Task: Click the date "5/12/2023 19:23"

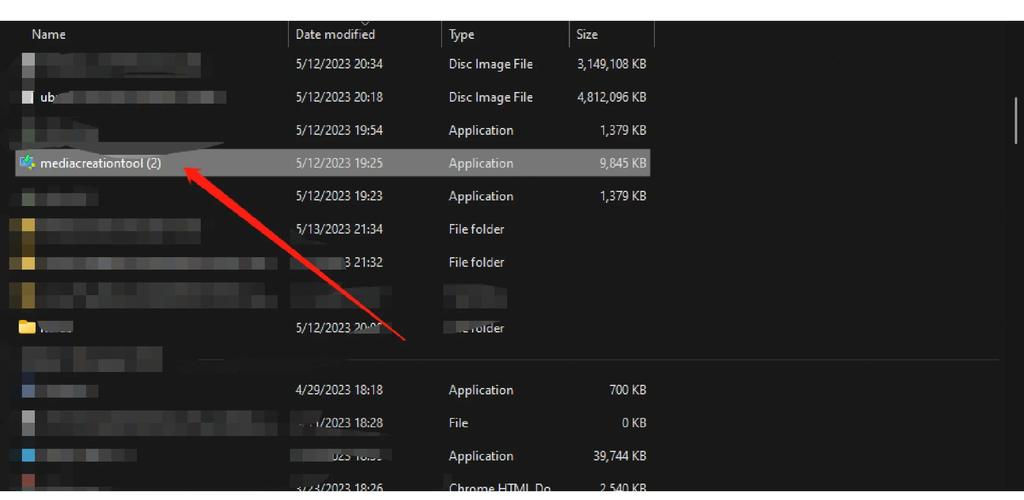Action: click(339, 196)
